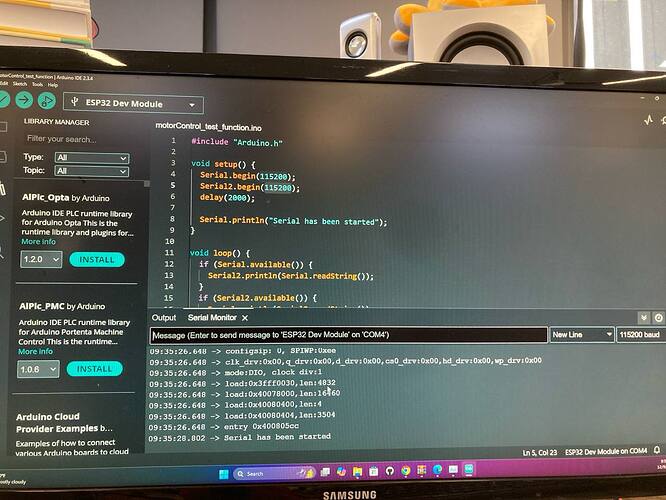Click the AlPlc_Opta by Arduino library title

pos(65,198)
